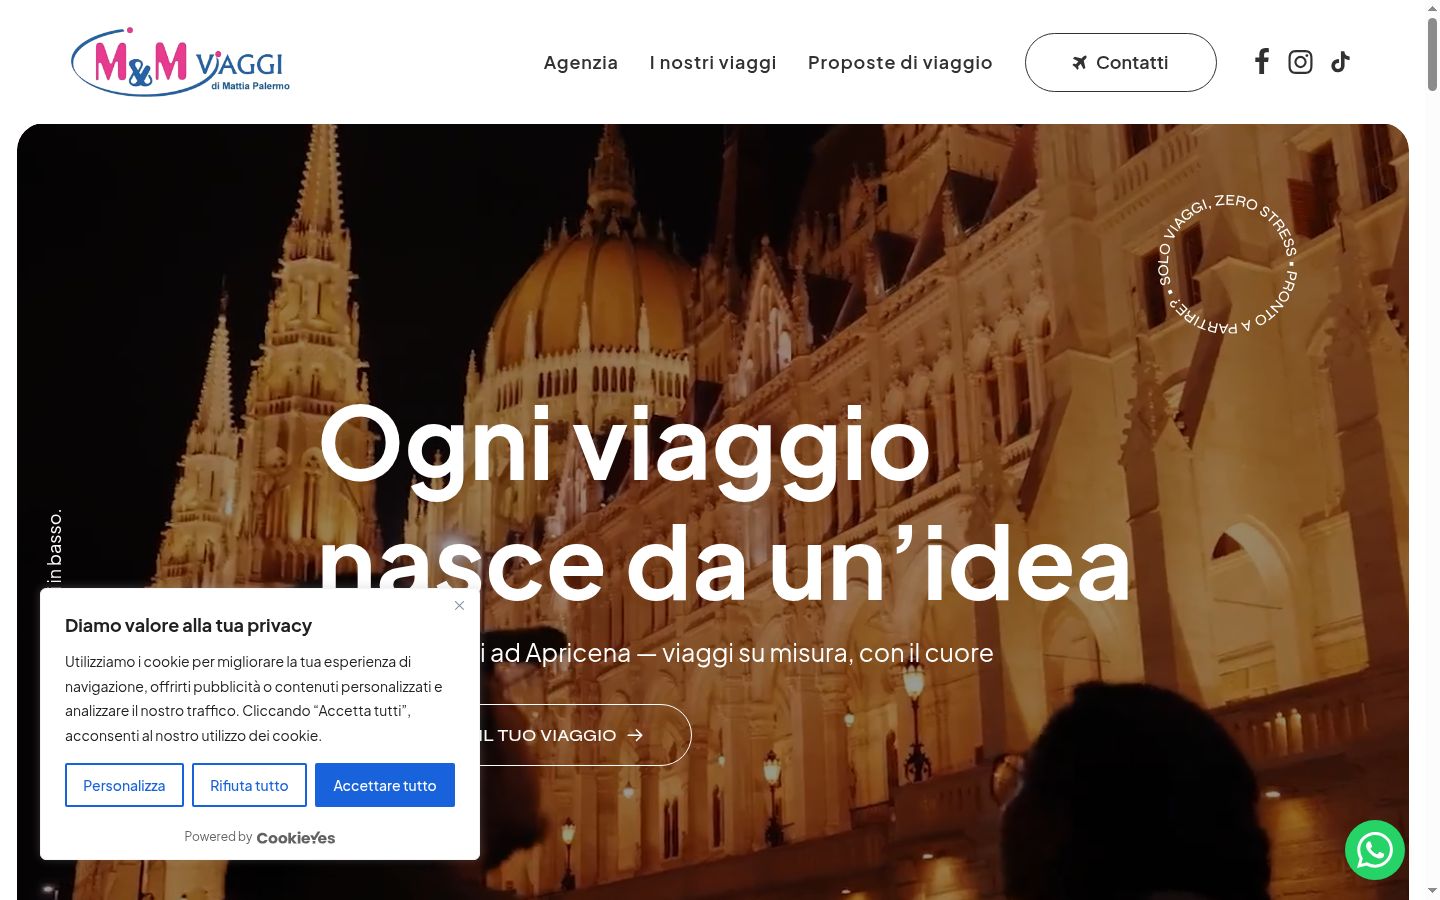Open the Agenzia menu item
The width and height of the screenshot is (1440, 900).
pos(581,62)
